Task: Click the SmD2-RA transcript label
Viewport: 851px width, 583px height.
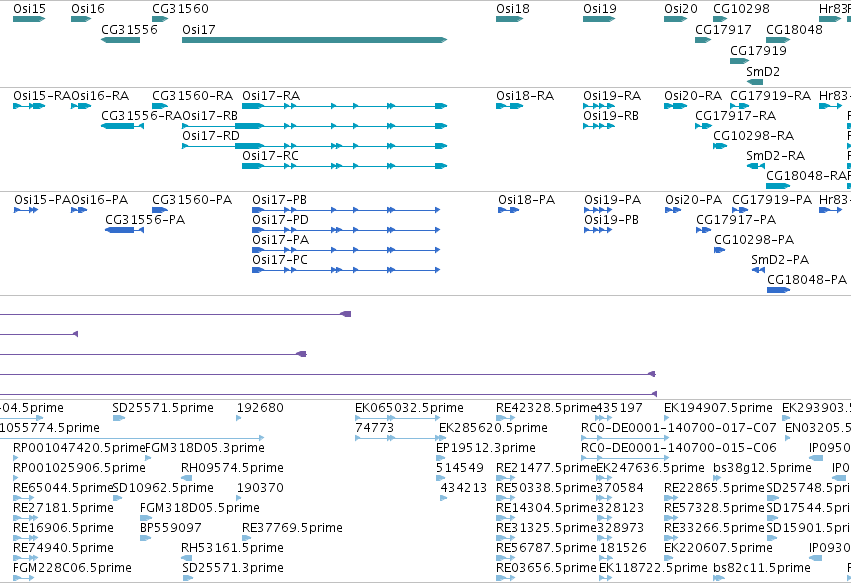Action: click(x=775, y=156)
